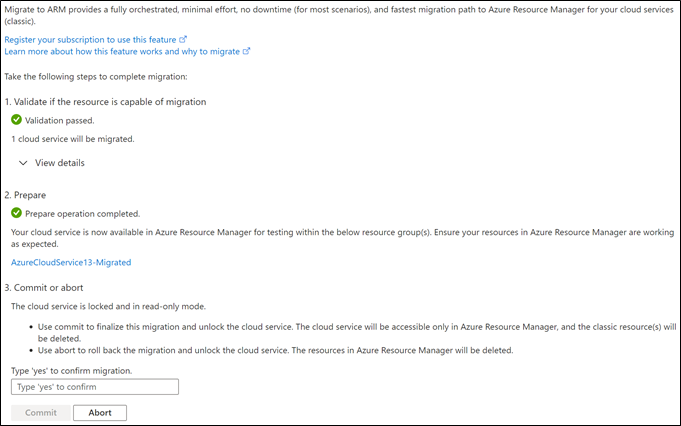Viewport: 681px width, 426px height.
Task: Expand the View details chevron
Action: click(23, 163)
